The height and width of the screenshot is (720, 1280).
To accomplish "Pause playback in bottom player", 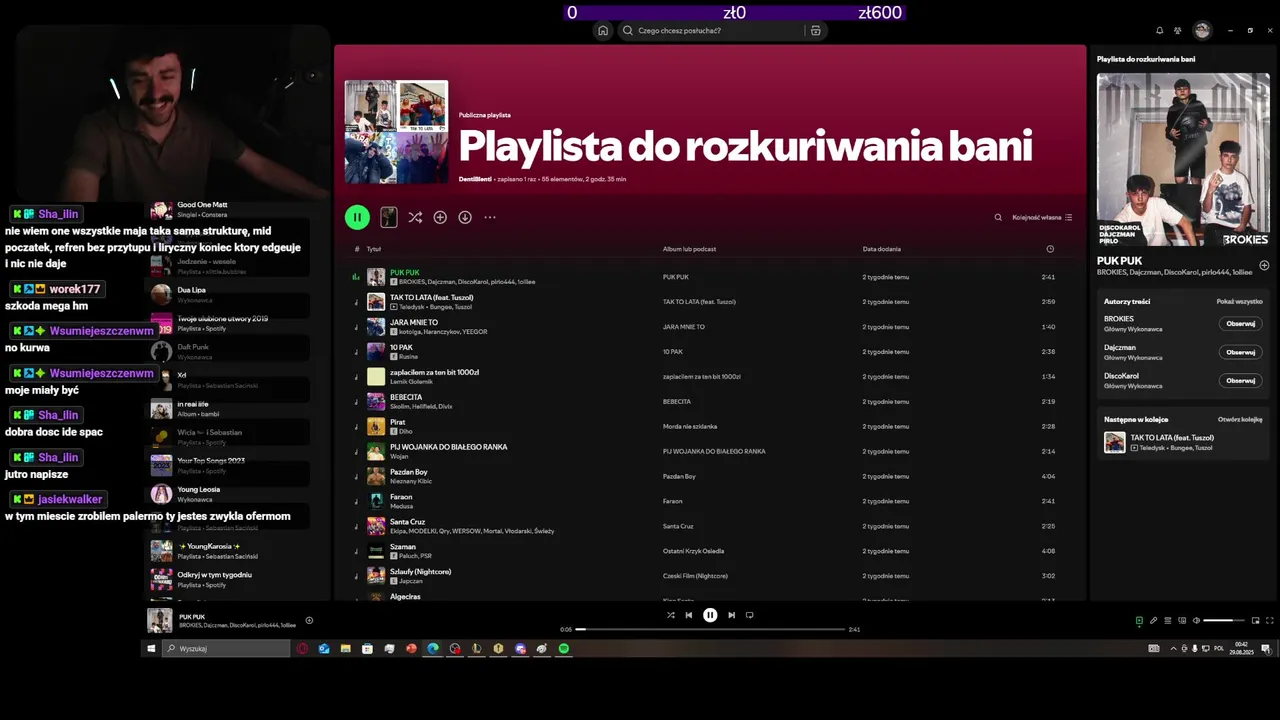I will 710,615.
